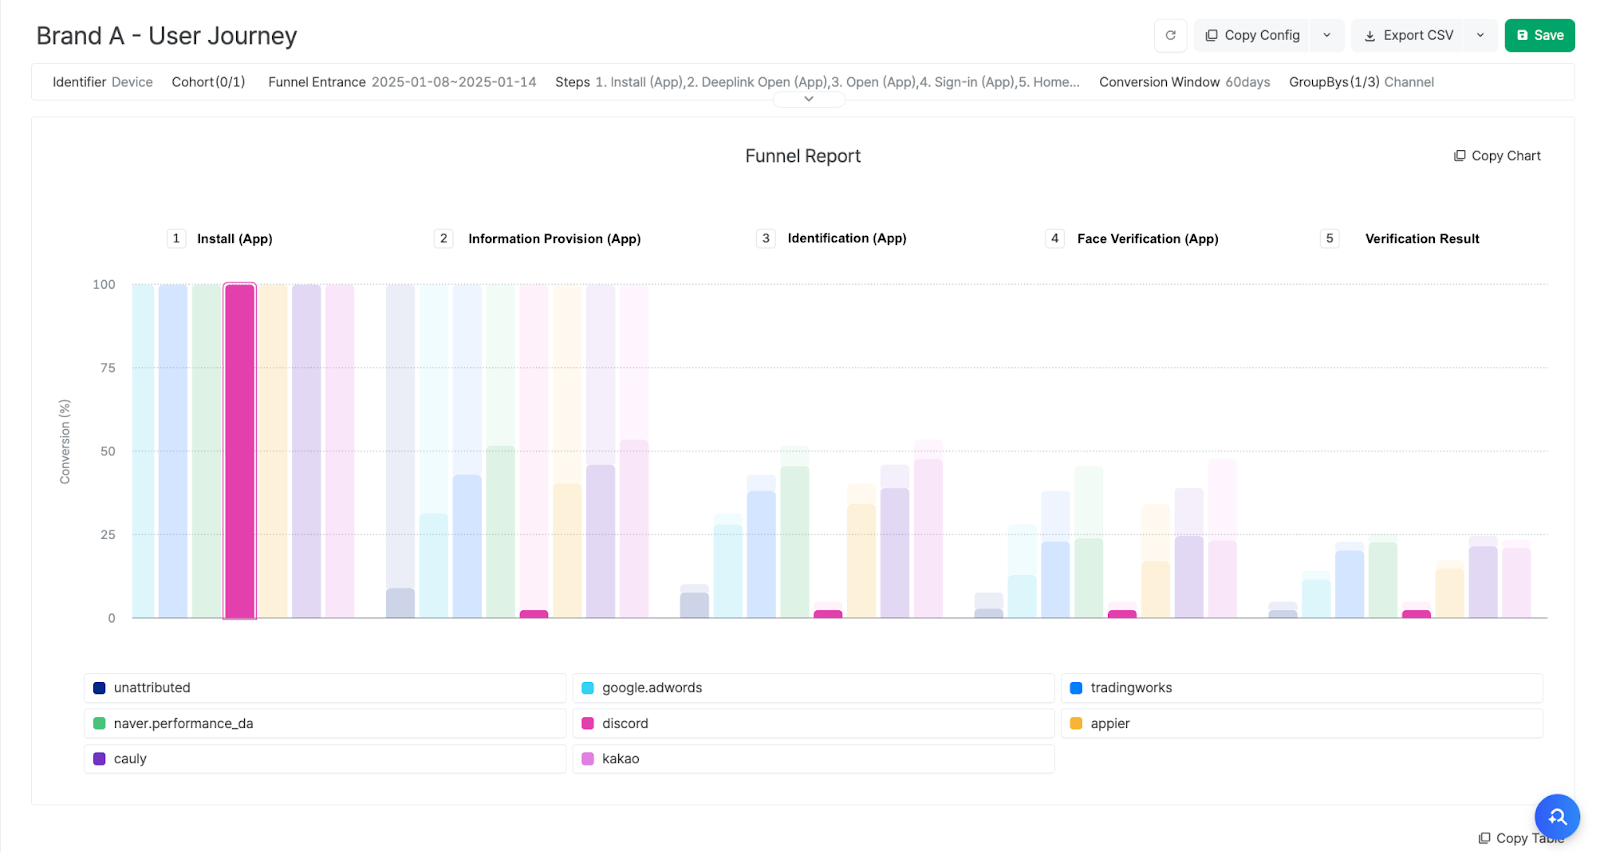The image size is (1600, 853).
Task: Toggle the google.adwords legend series
Action: click(651, 688)
